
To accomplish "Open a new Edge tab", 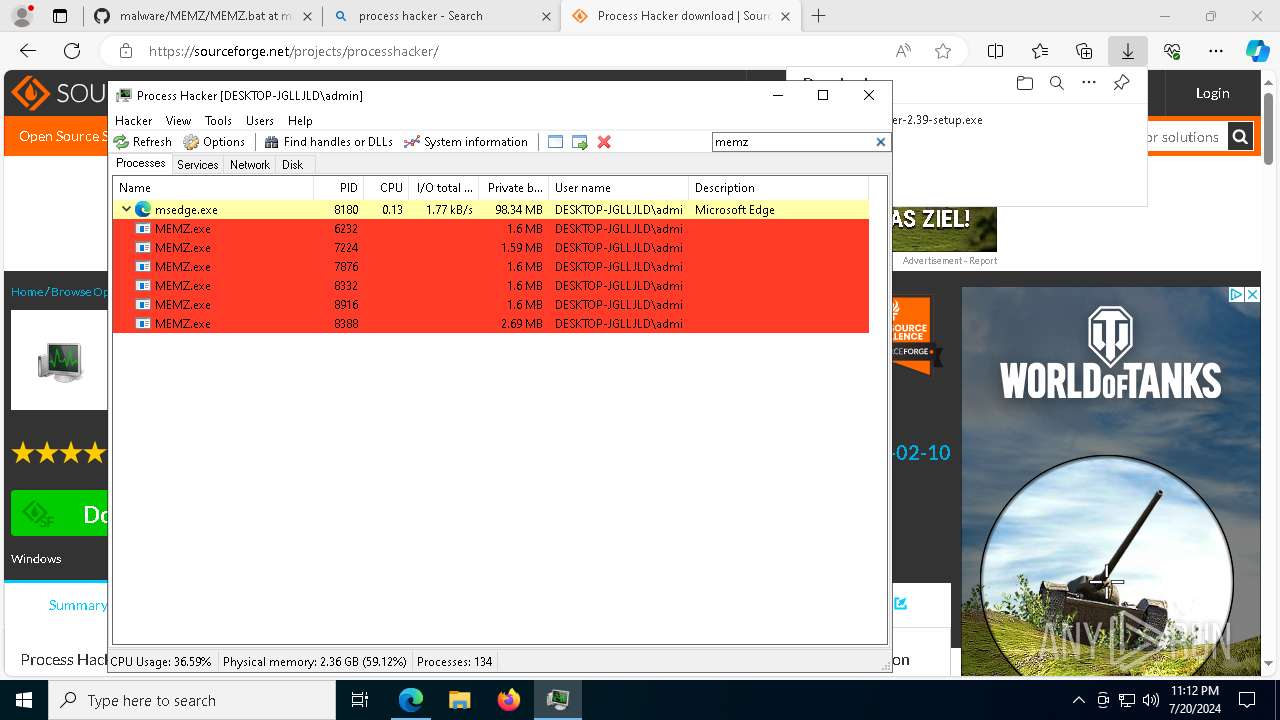I will [819, 16].
